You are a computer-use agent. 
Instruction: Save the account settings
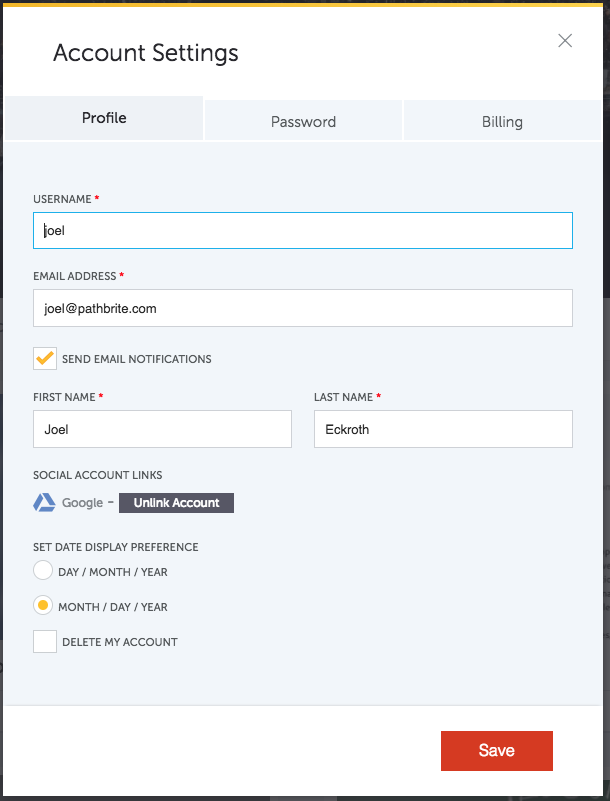[497, 750]
